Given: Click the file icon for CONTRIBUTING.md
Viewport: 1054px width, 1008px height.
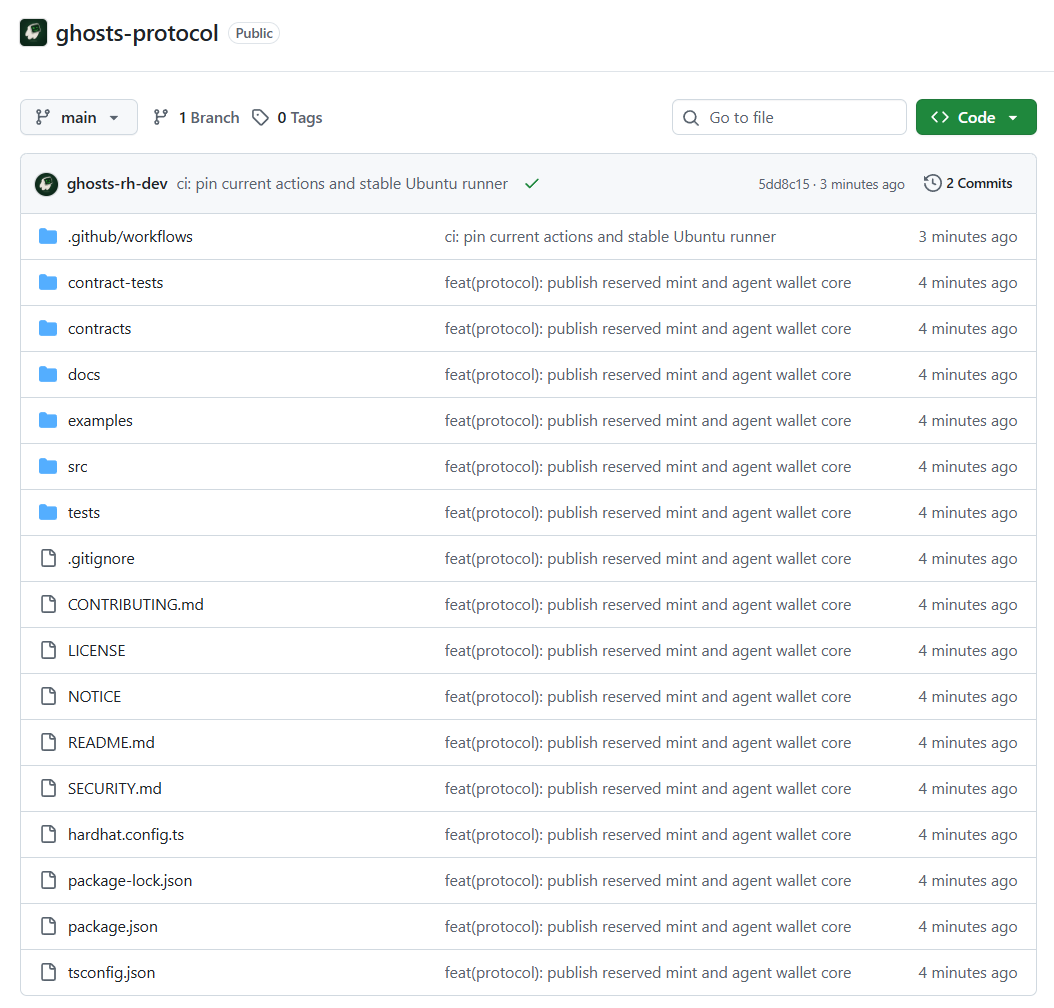Looking at the screenshot, I should click(x=48, y=605).
